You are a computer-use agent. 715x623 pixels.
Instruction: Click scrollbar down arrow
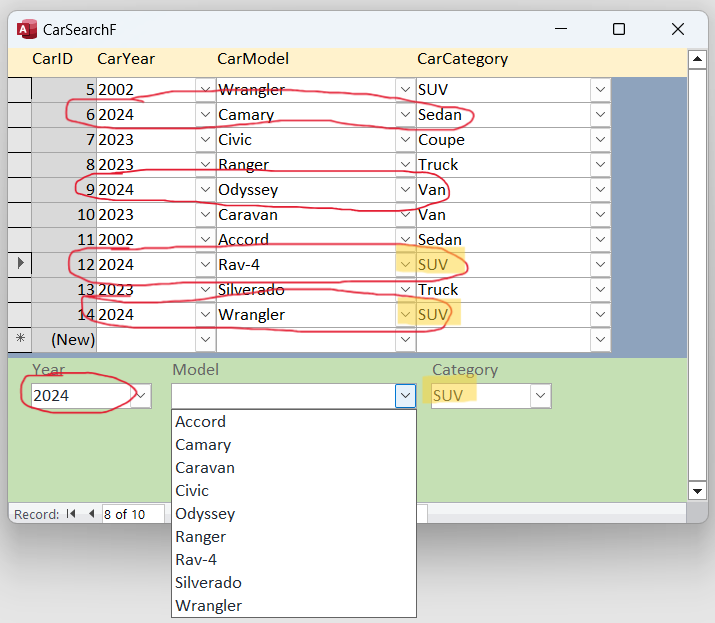pyautogui.click(x=697, y=491)
